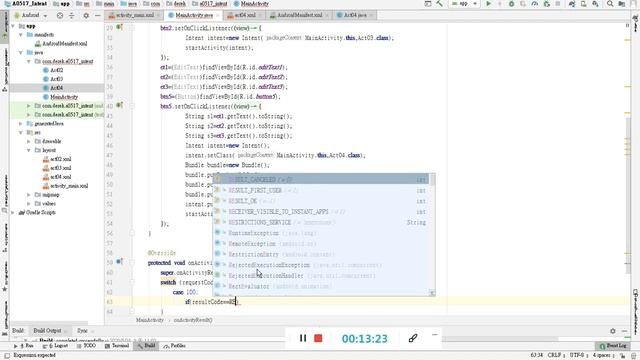Open the Run tool window
This screenshot has height=360, width=640.
24,346
